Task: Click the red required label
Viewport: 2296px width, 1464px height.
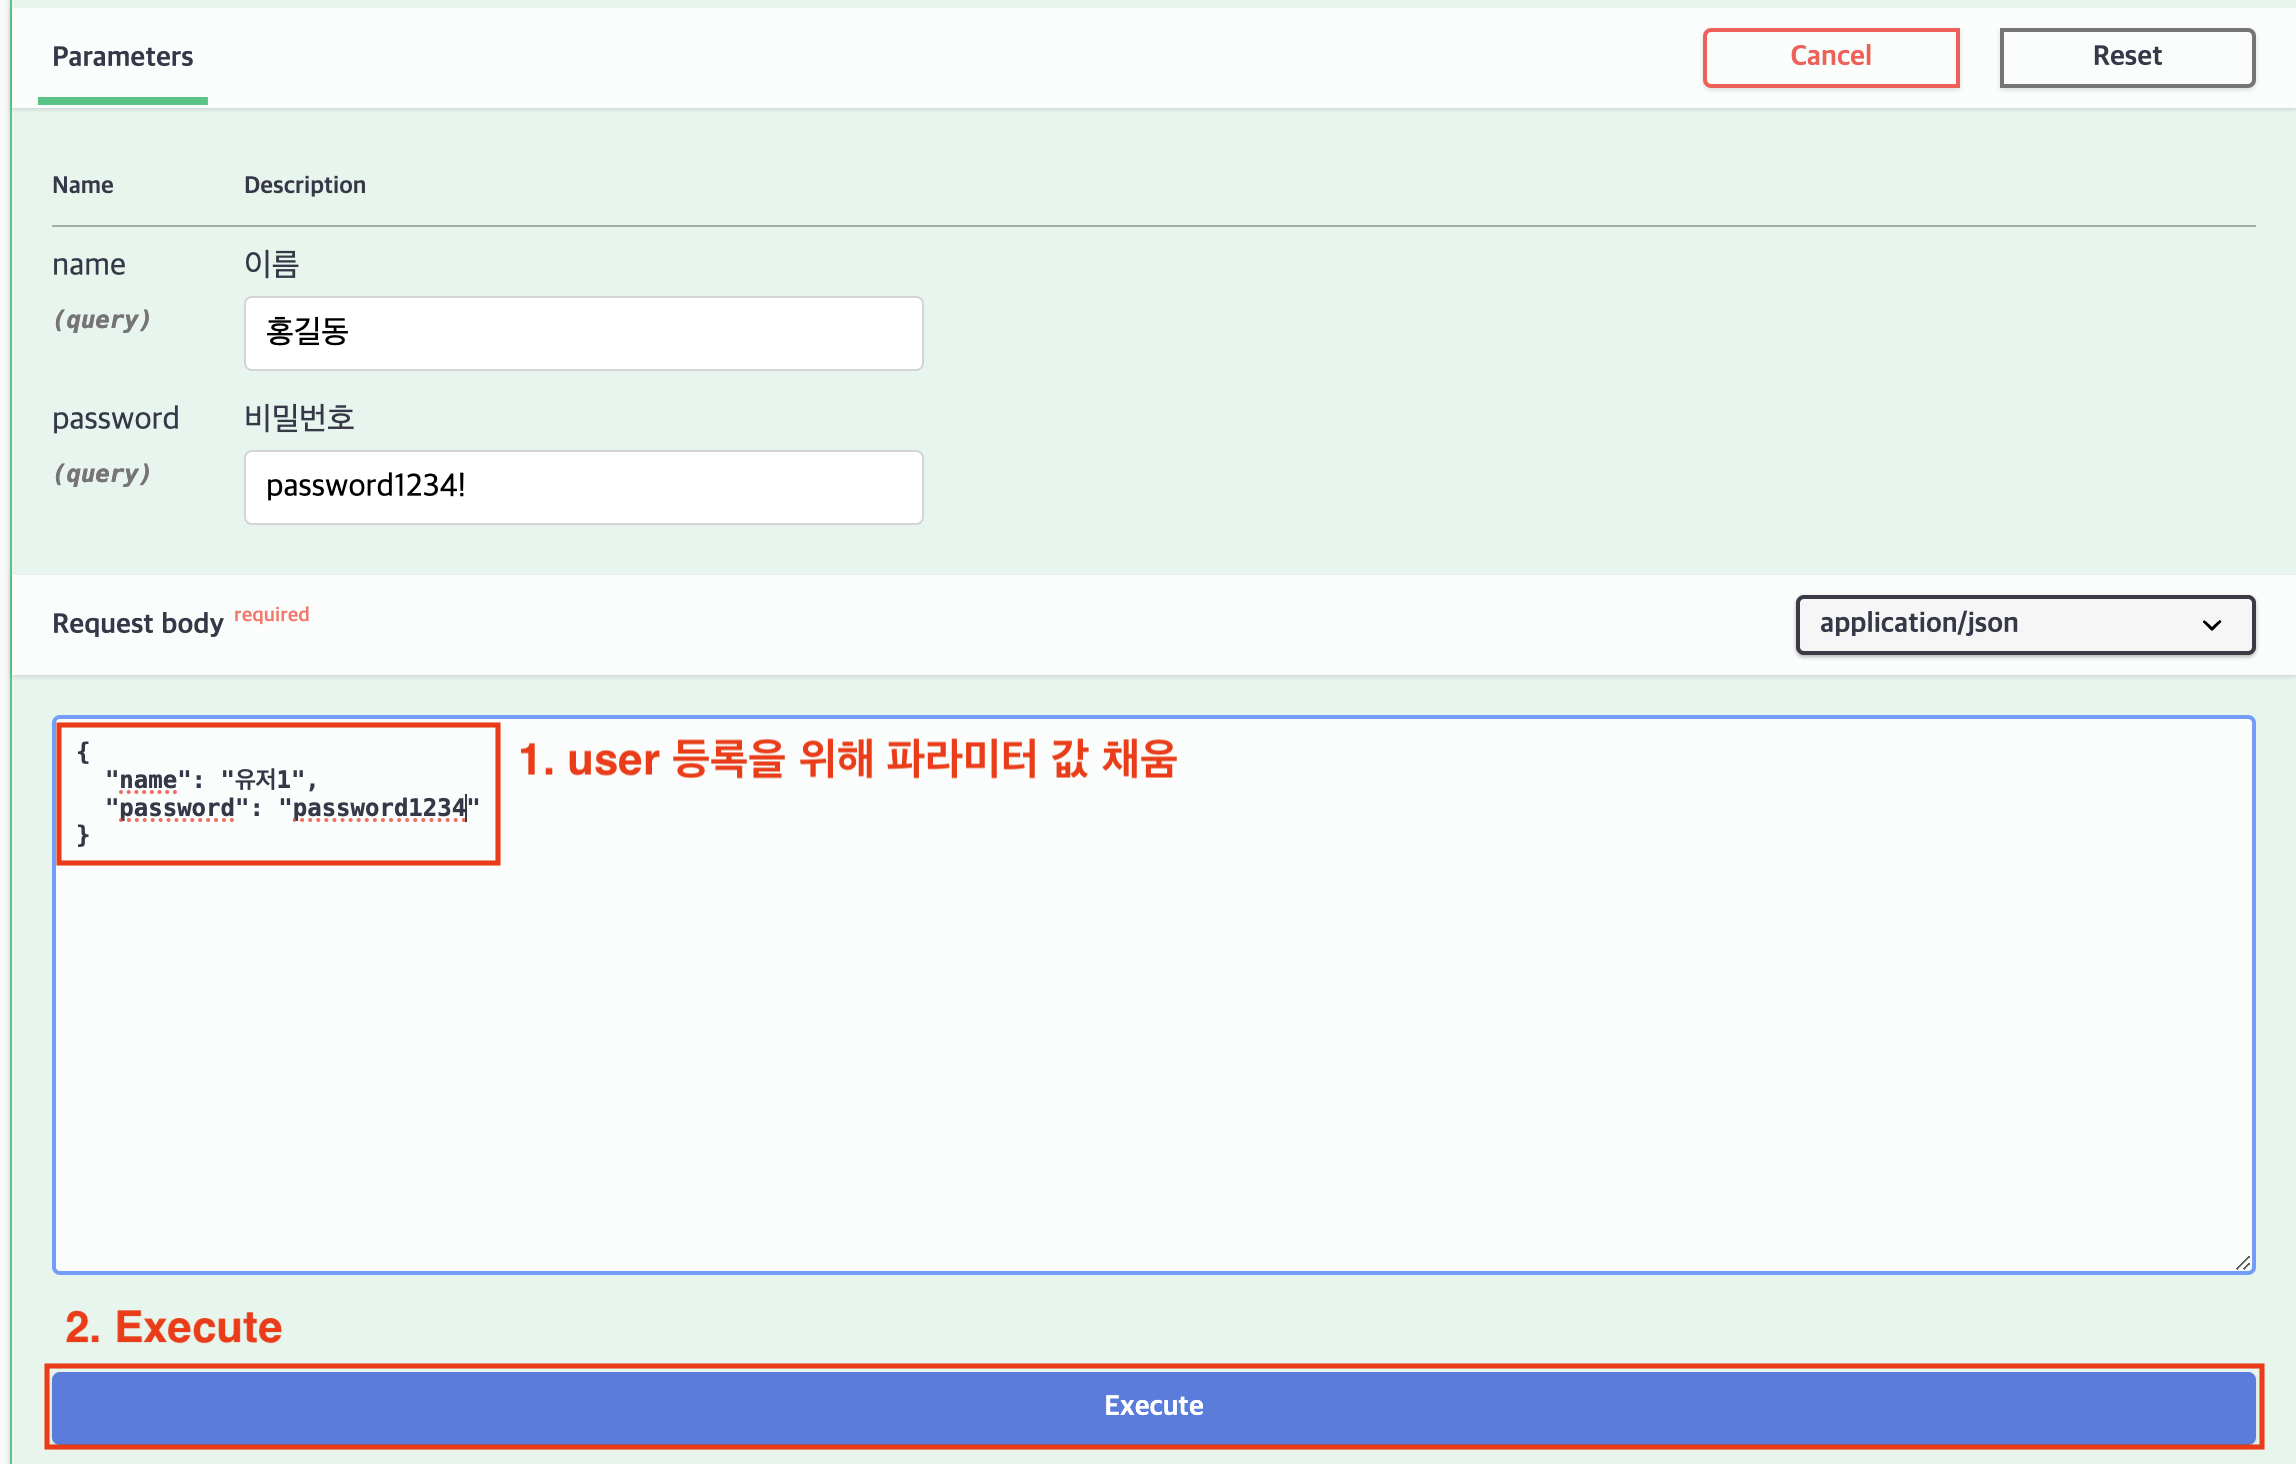Action: tap(271, 614)
